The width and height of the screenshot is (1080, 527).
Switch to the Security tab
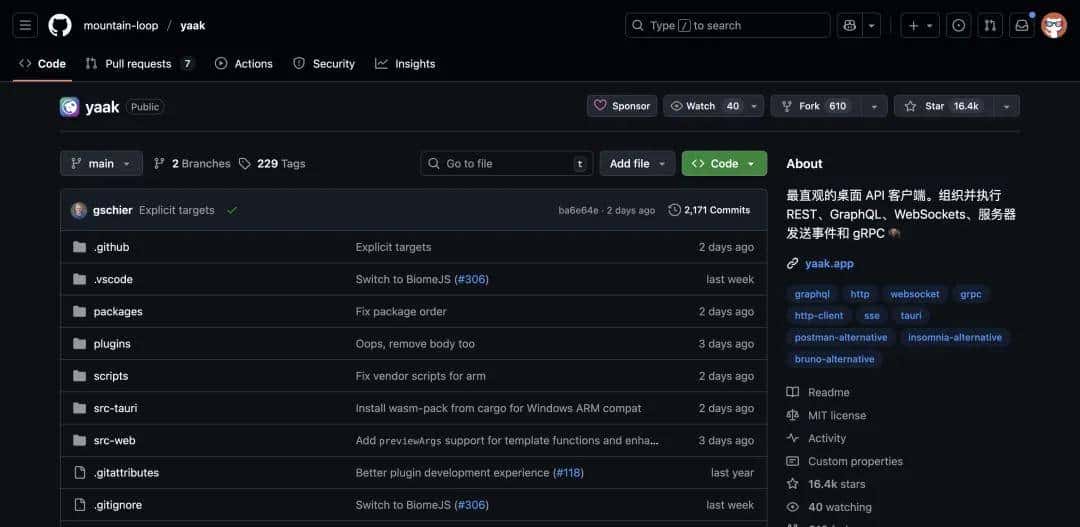click(324, 63)
